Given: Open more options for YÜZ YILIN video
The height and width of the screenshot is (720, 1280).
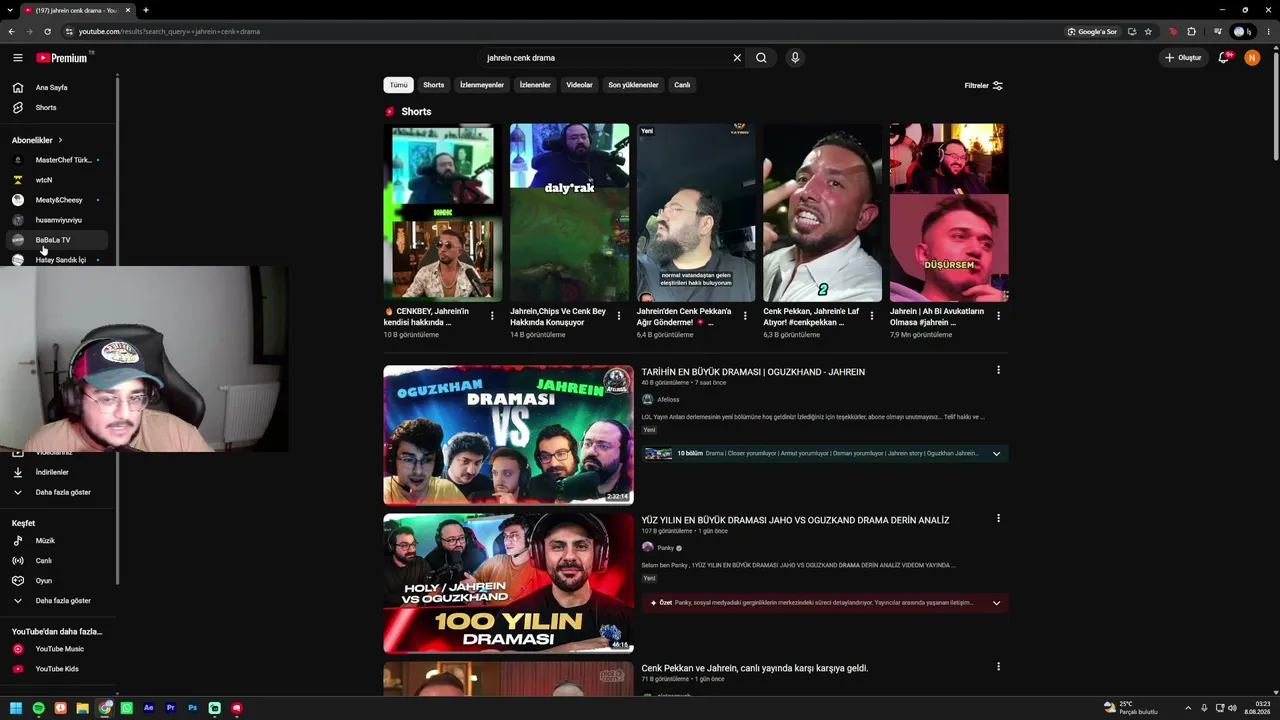Looking at the screenshot, I should (998, 518).
